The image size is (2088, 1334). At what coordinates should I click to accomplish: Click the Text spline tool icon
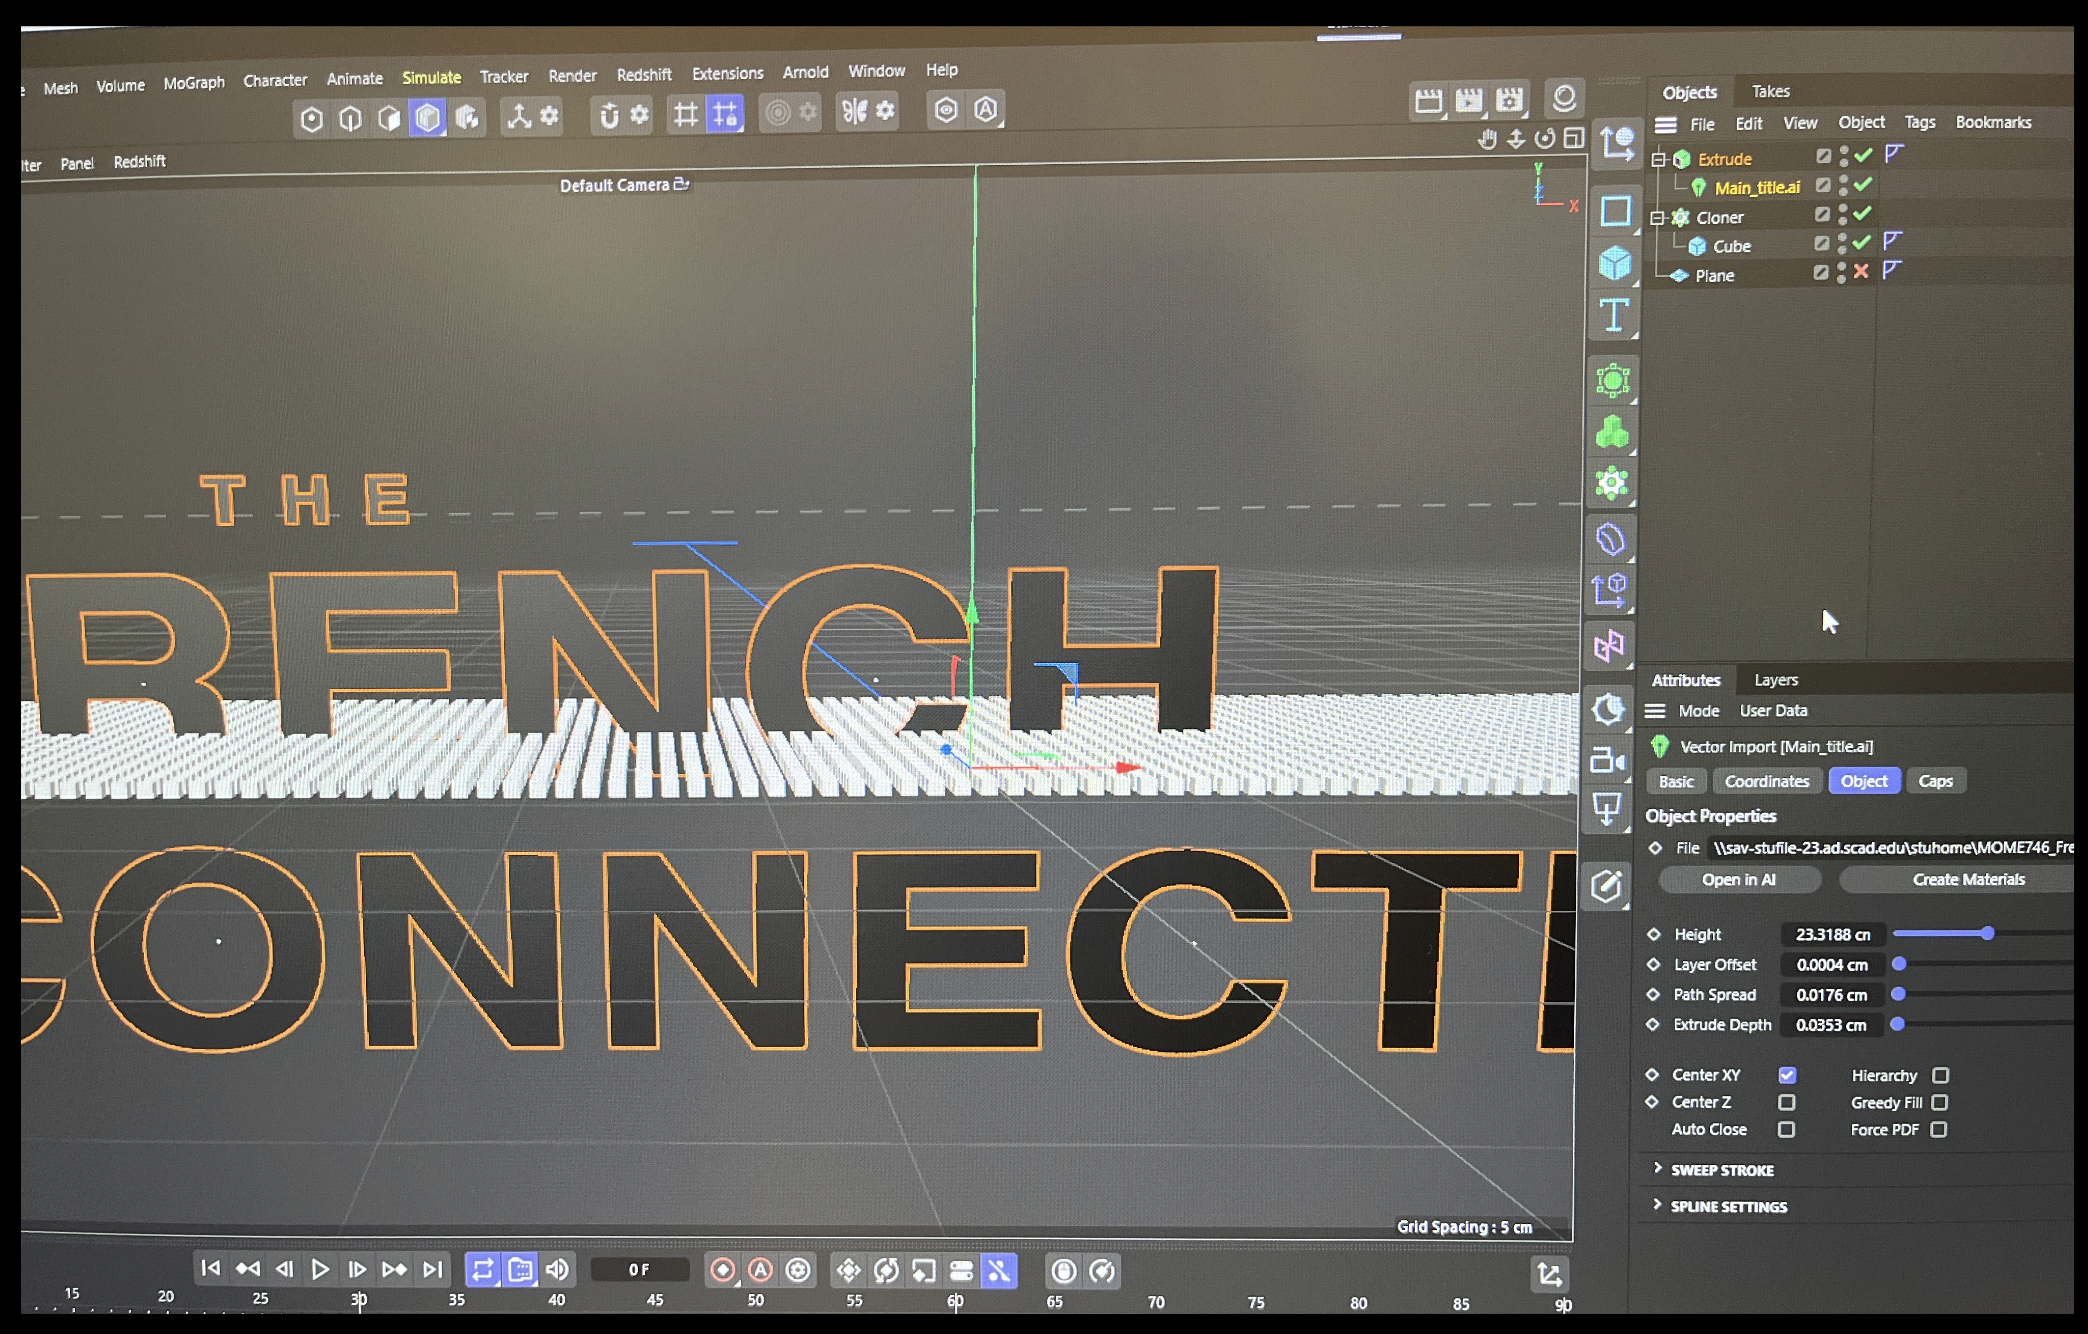(x=1614, y=316)
